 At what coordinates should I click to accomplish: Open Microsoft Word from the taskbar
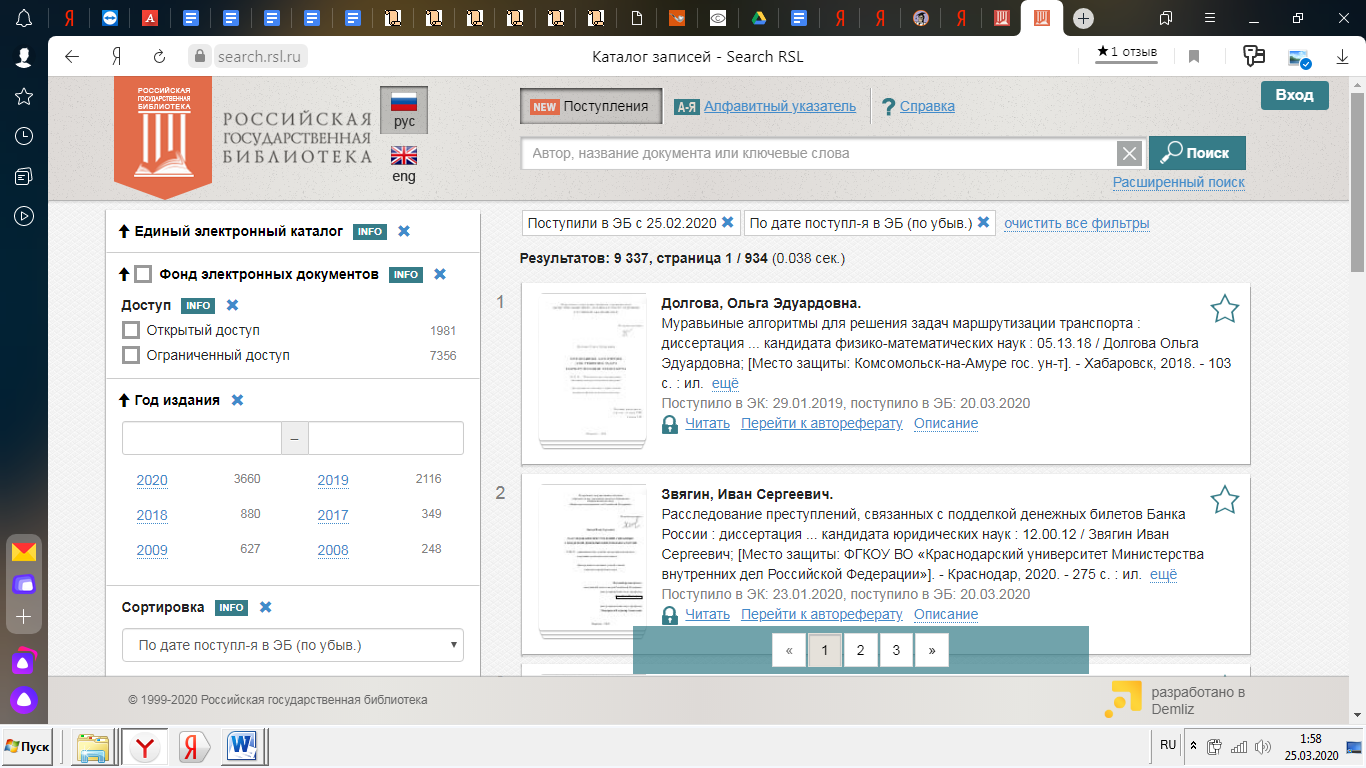[x=242, y=746]
